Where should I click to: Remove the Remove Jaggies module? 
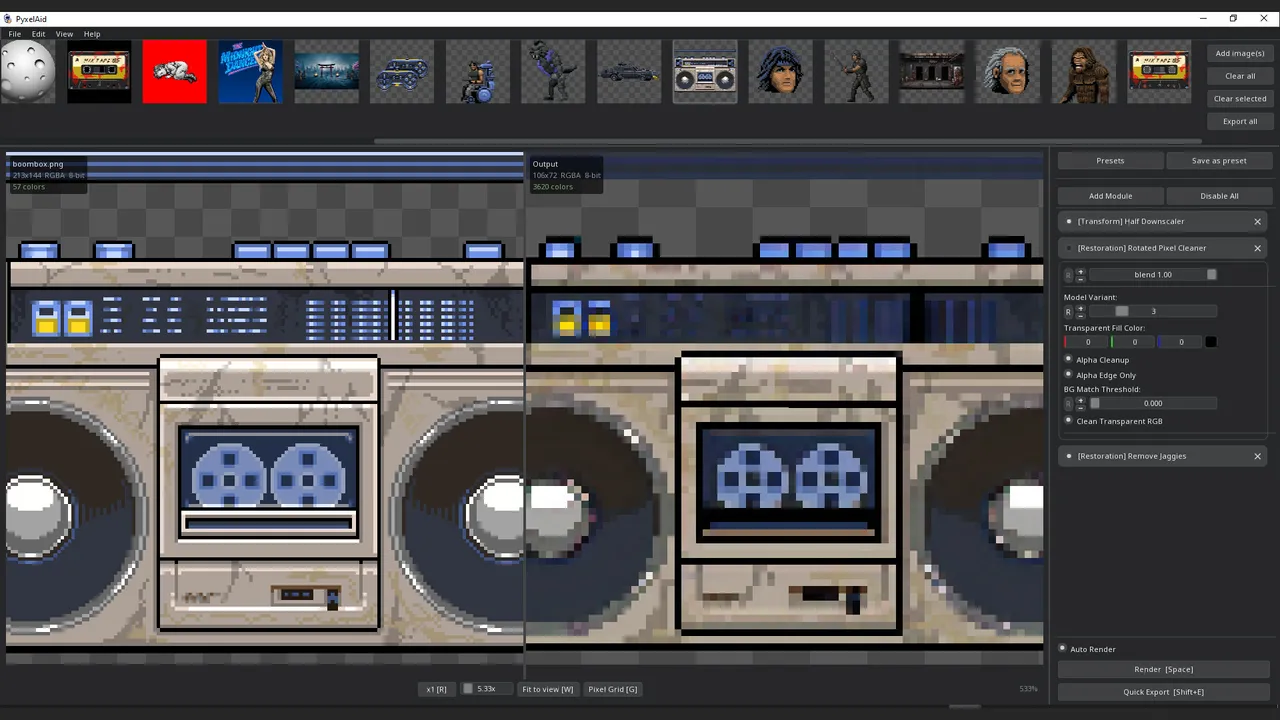coord(1258,456)
